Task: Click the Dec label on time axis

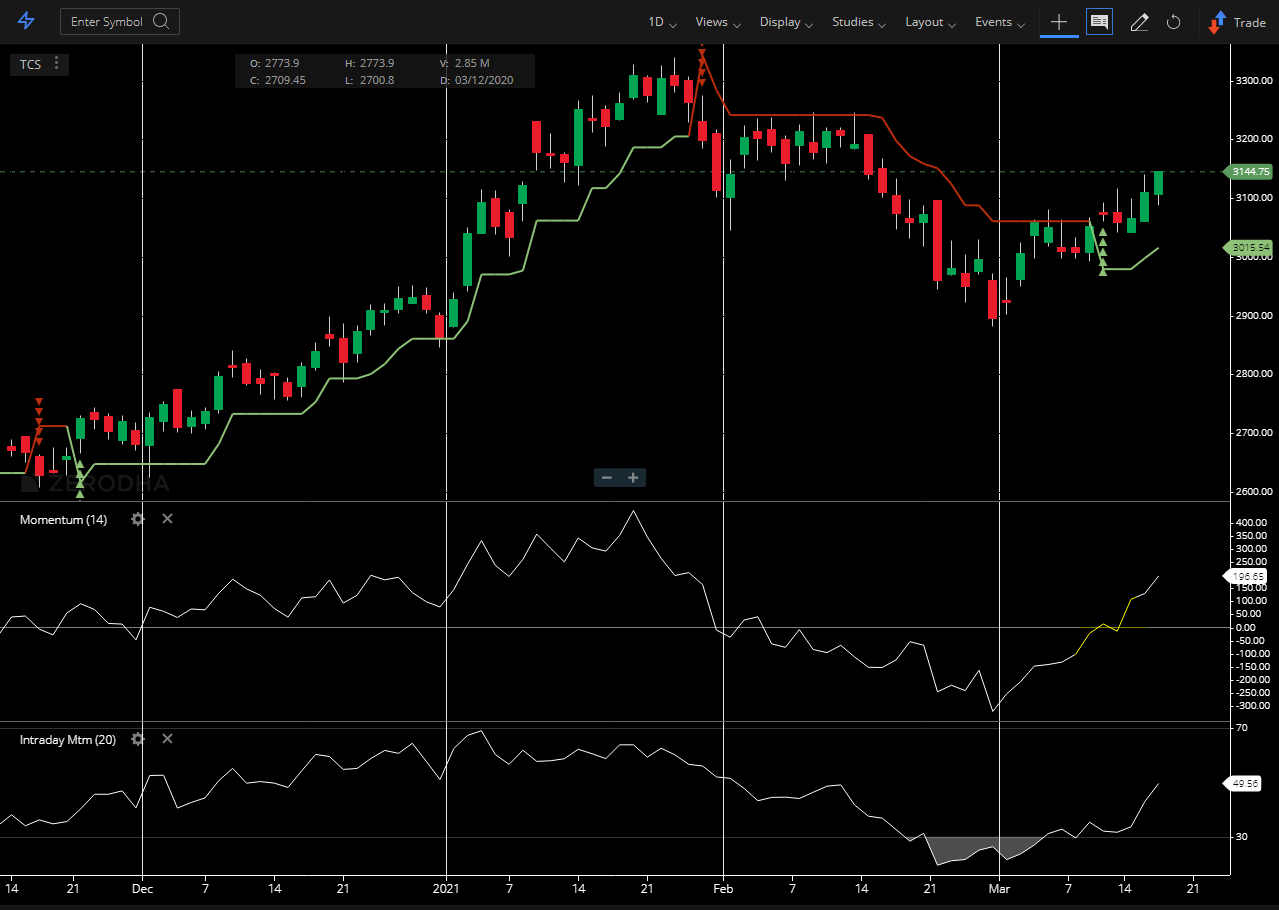Action: click(x=142, y=888)
